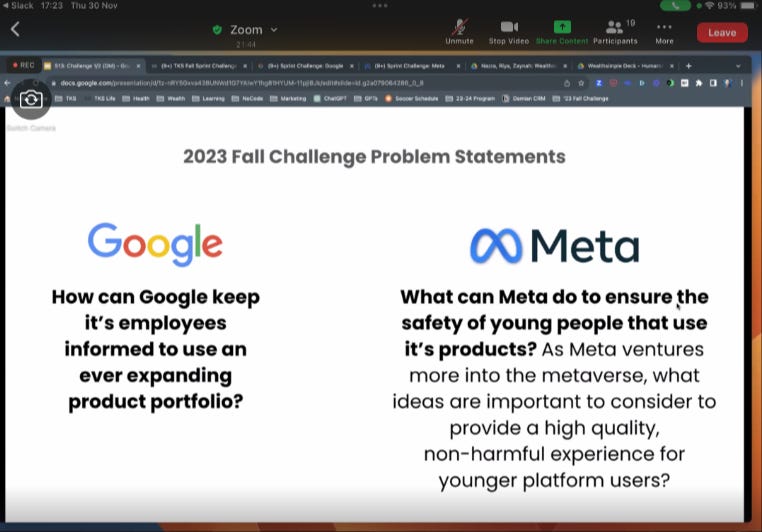Switch to the Sprint Challenge: Google tab
Screen dimensions: 762x532
(305, 66)
